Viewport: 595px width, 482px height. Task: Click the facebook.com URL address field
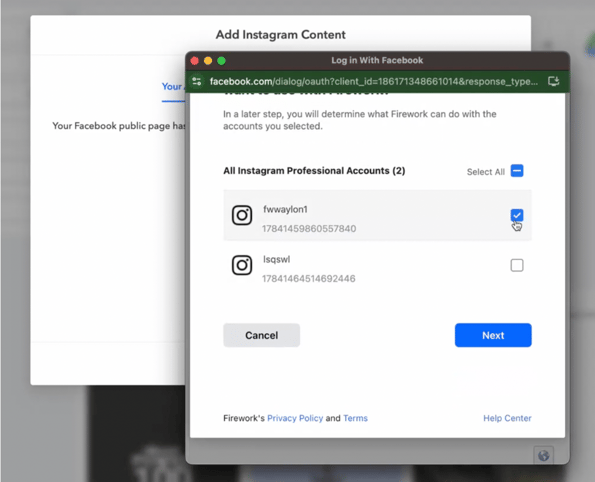pyautogui.click(x=373, y=81)
